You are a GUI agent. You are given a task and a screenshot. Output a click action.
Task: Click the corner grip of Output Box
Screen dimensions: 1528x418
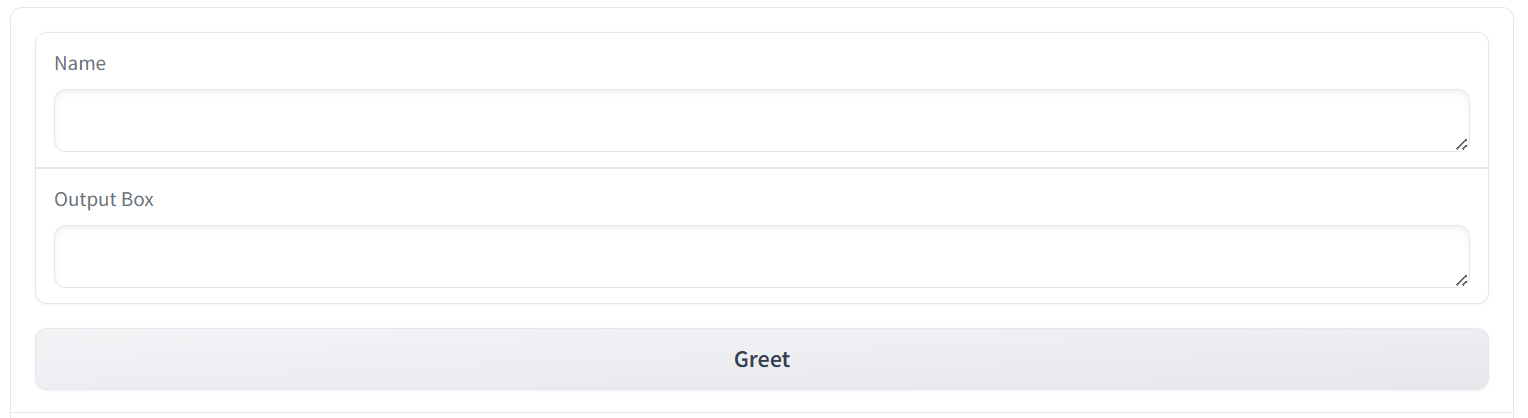(1461, 280)
